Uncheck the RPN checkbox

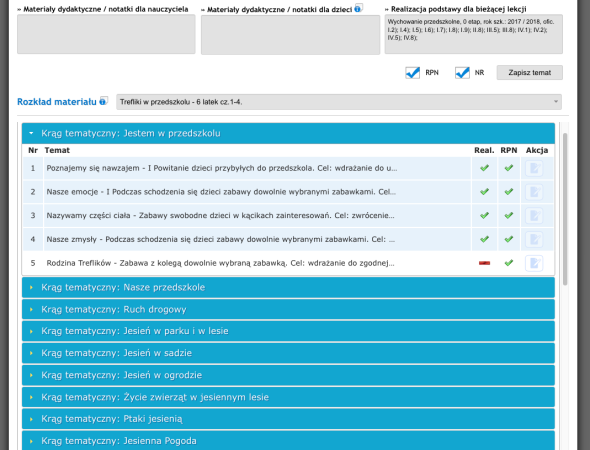[x=413, y=73]
